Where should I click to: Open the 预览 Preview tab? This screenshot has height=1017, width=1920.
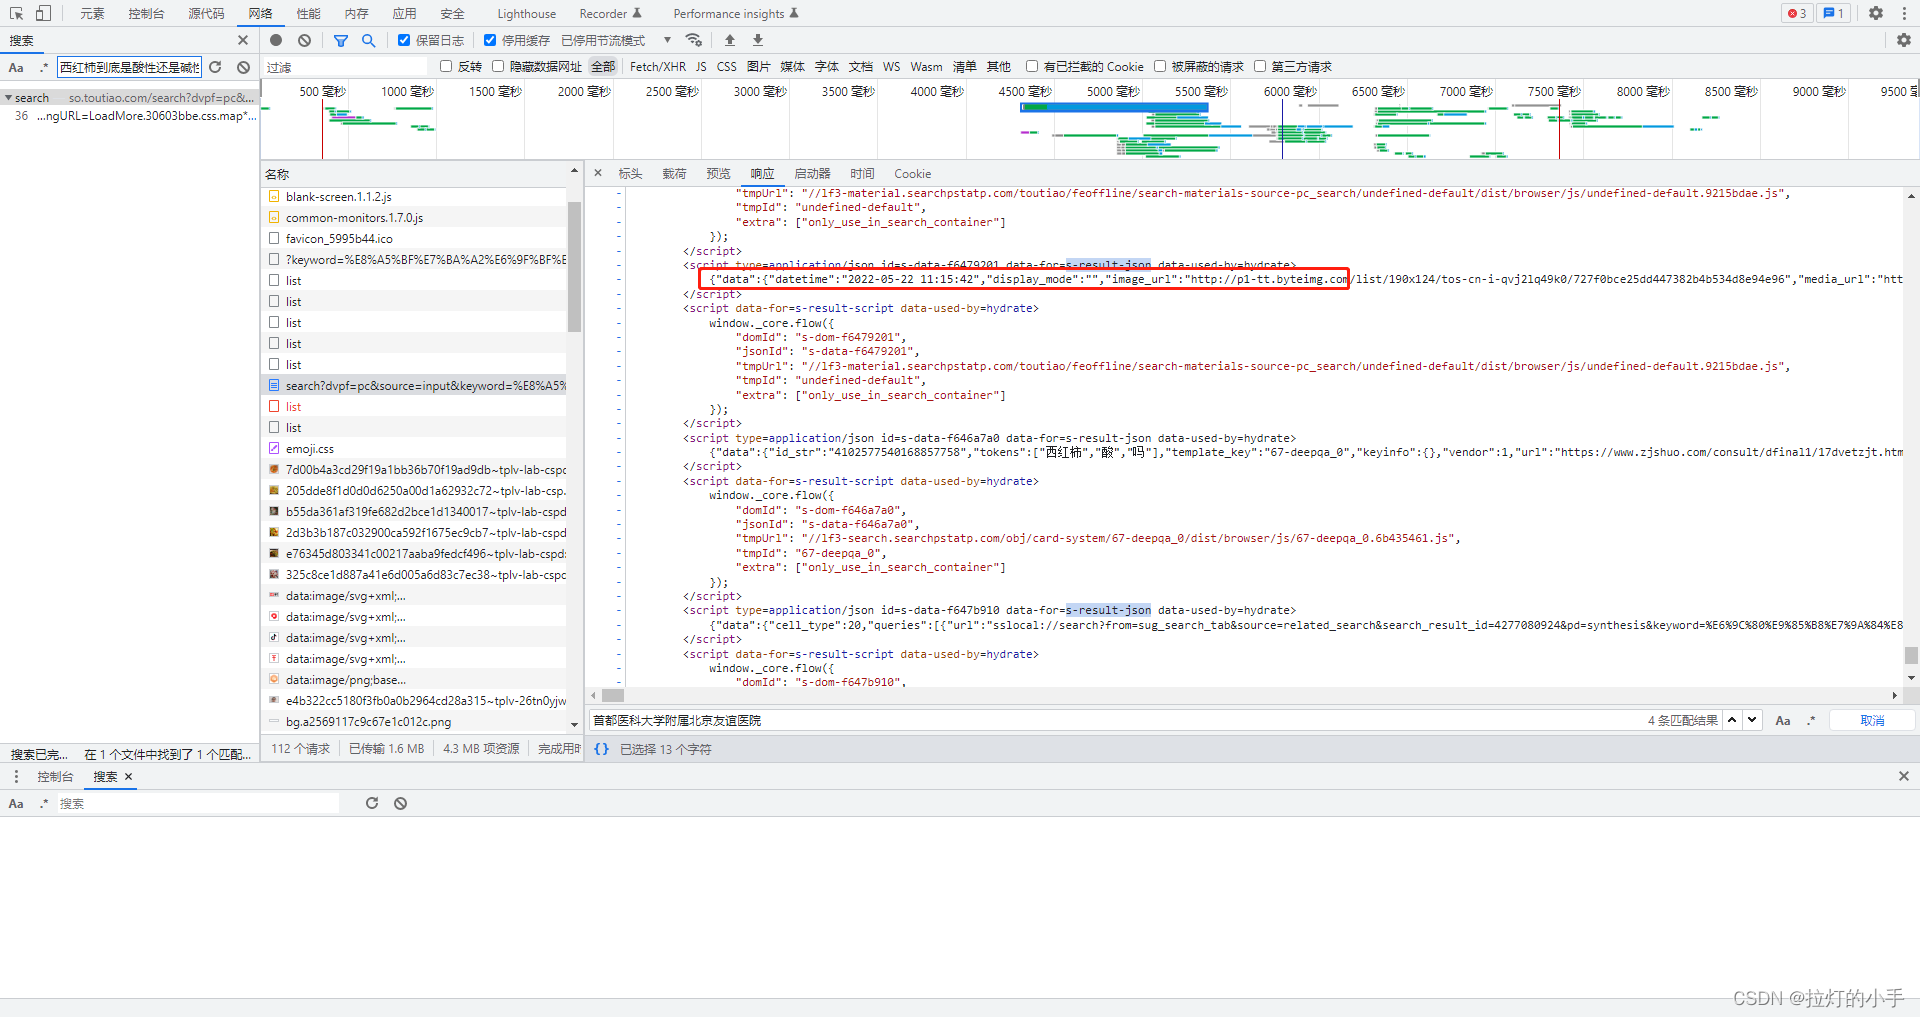(x=718, y=173)
